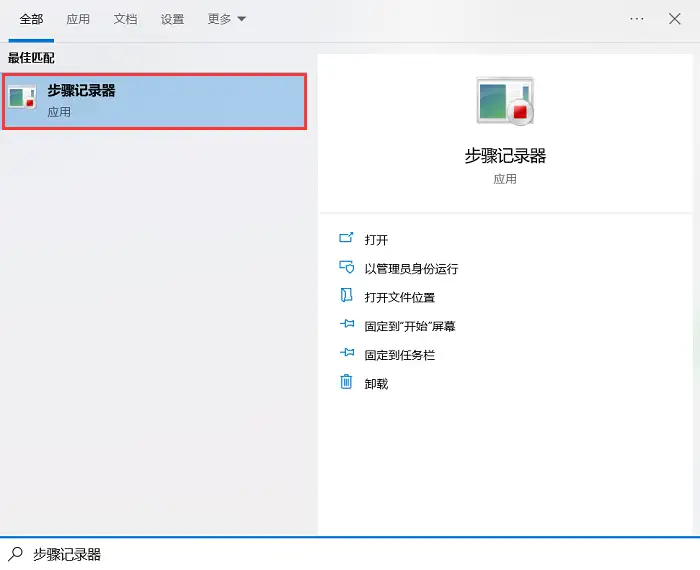
Task: Close the search panel
Action: click(x=675, y=19)
